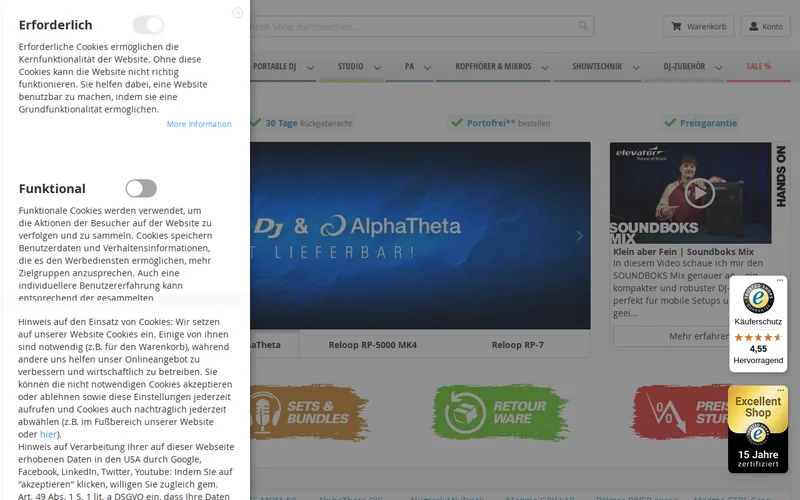800x500 pixels.
Task: Open the DJ-ZUBEHÖR menu
Action: pyautogui.click(x=684, y=66)
